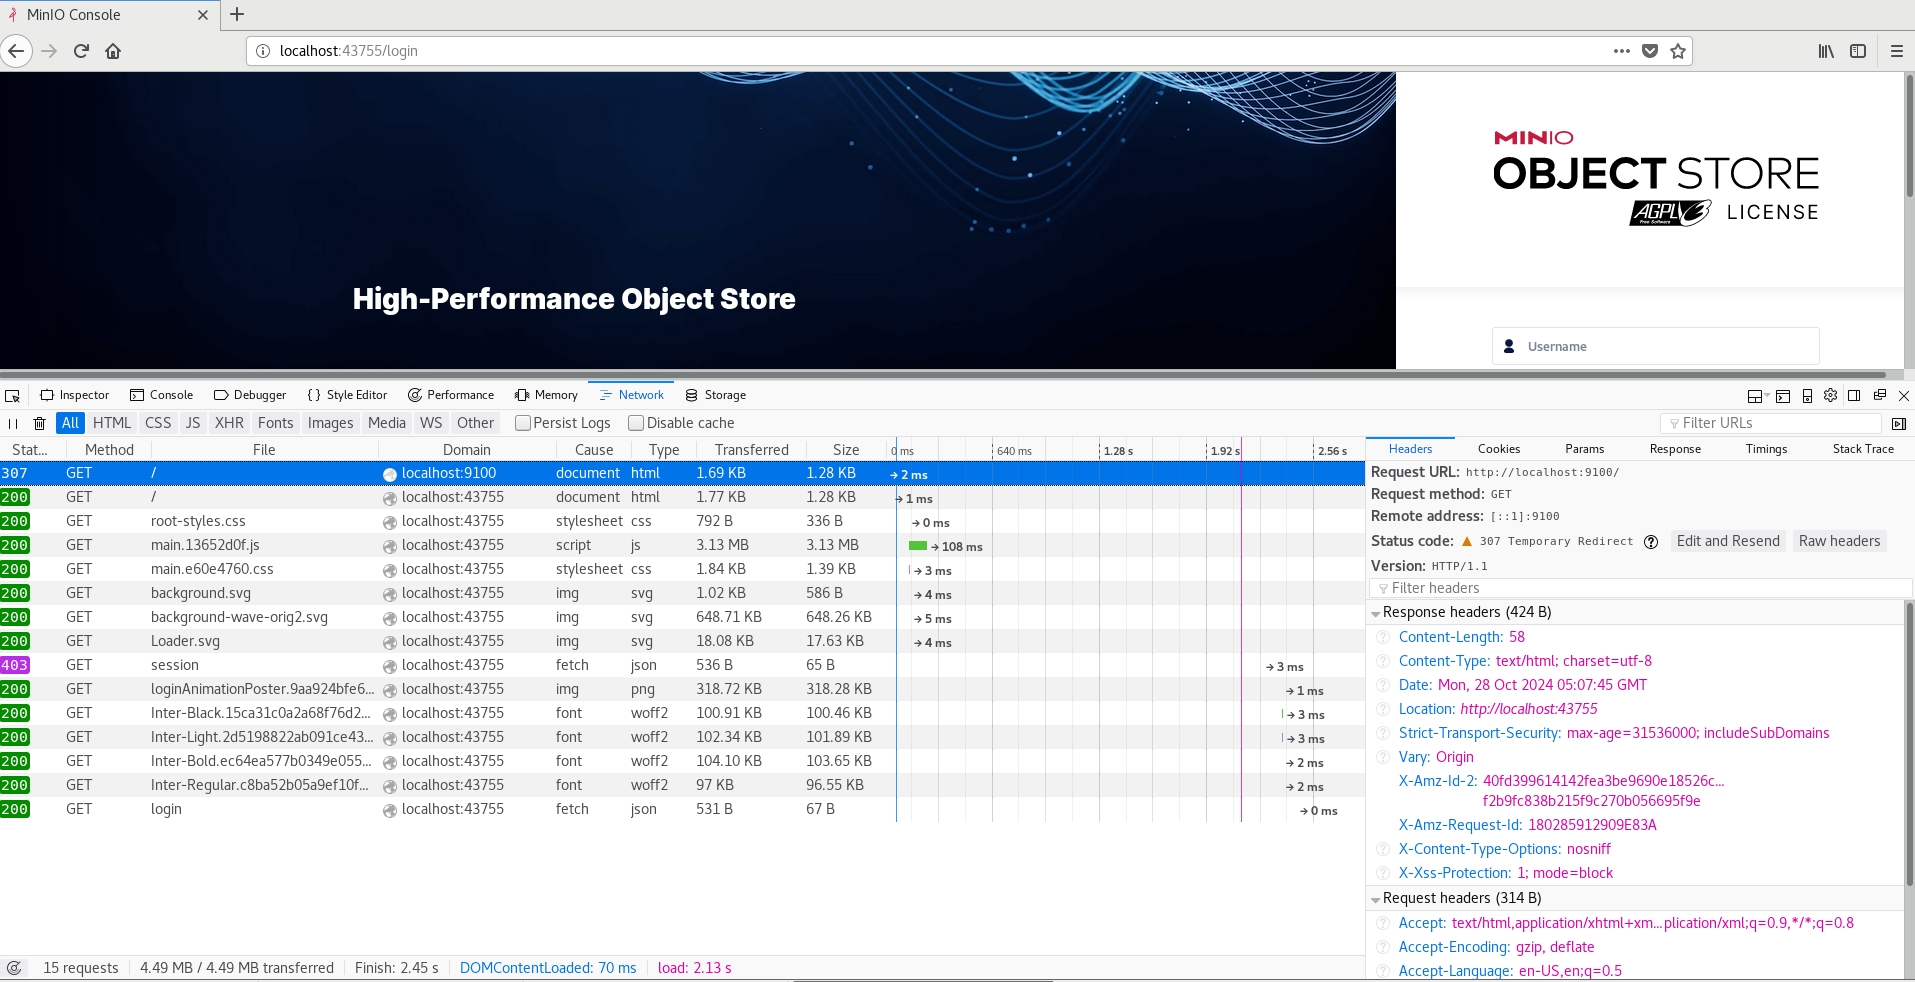Learn more about Accept request header

(x=1383, y=923)
